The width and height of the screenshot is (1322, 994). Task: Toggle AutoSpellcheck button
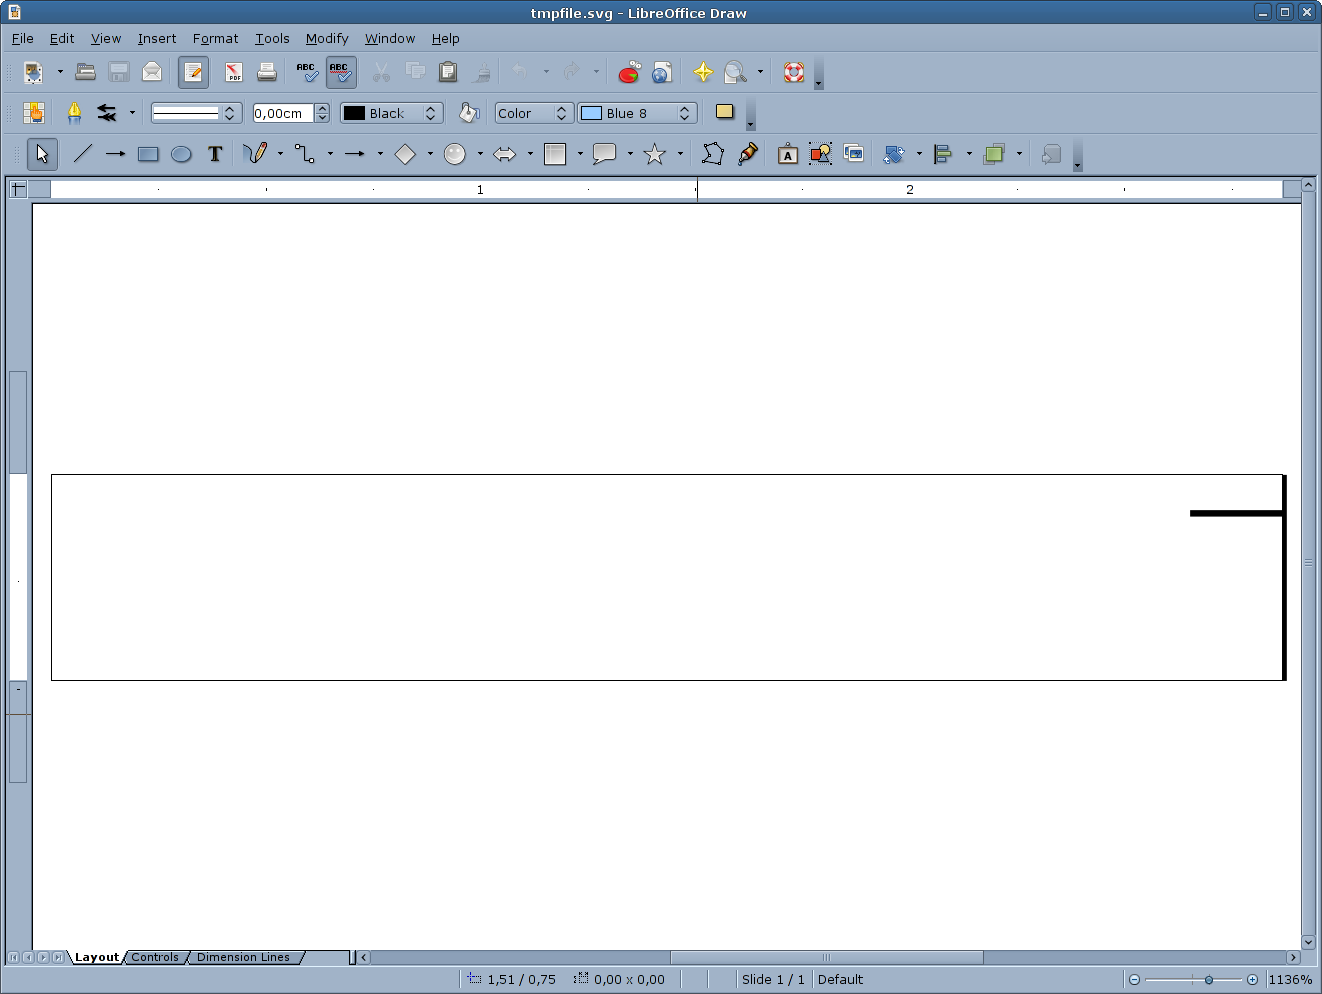pos(340,72)
